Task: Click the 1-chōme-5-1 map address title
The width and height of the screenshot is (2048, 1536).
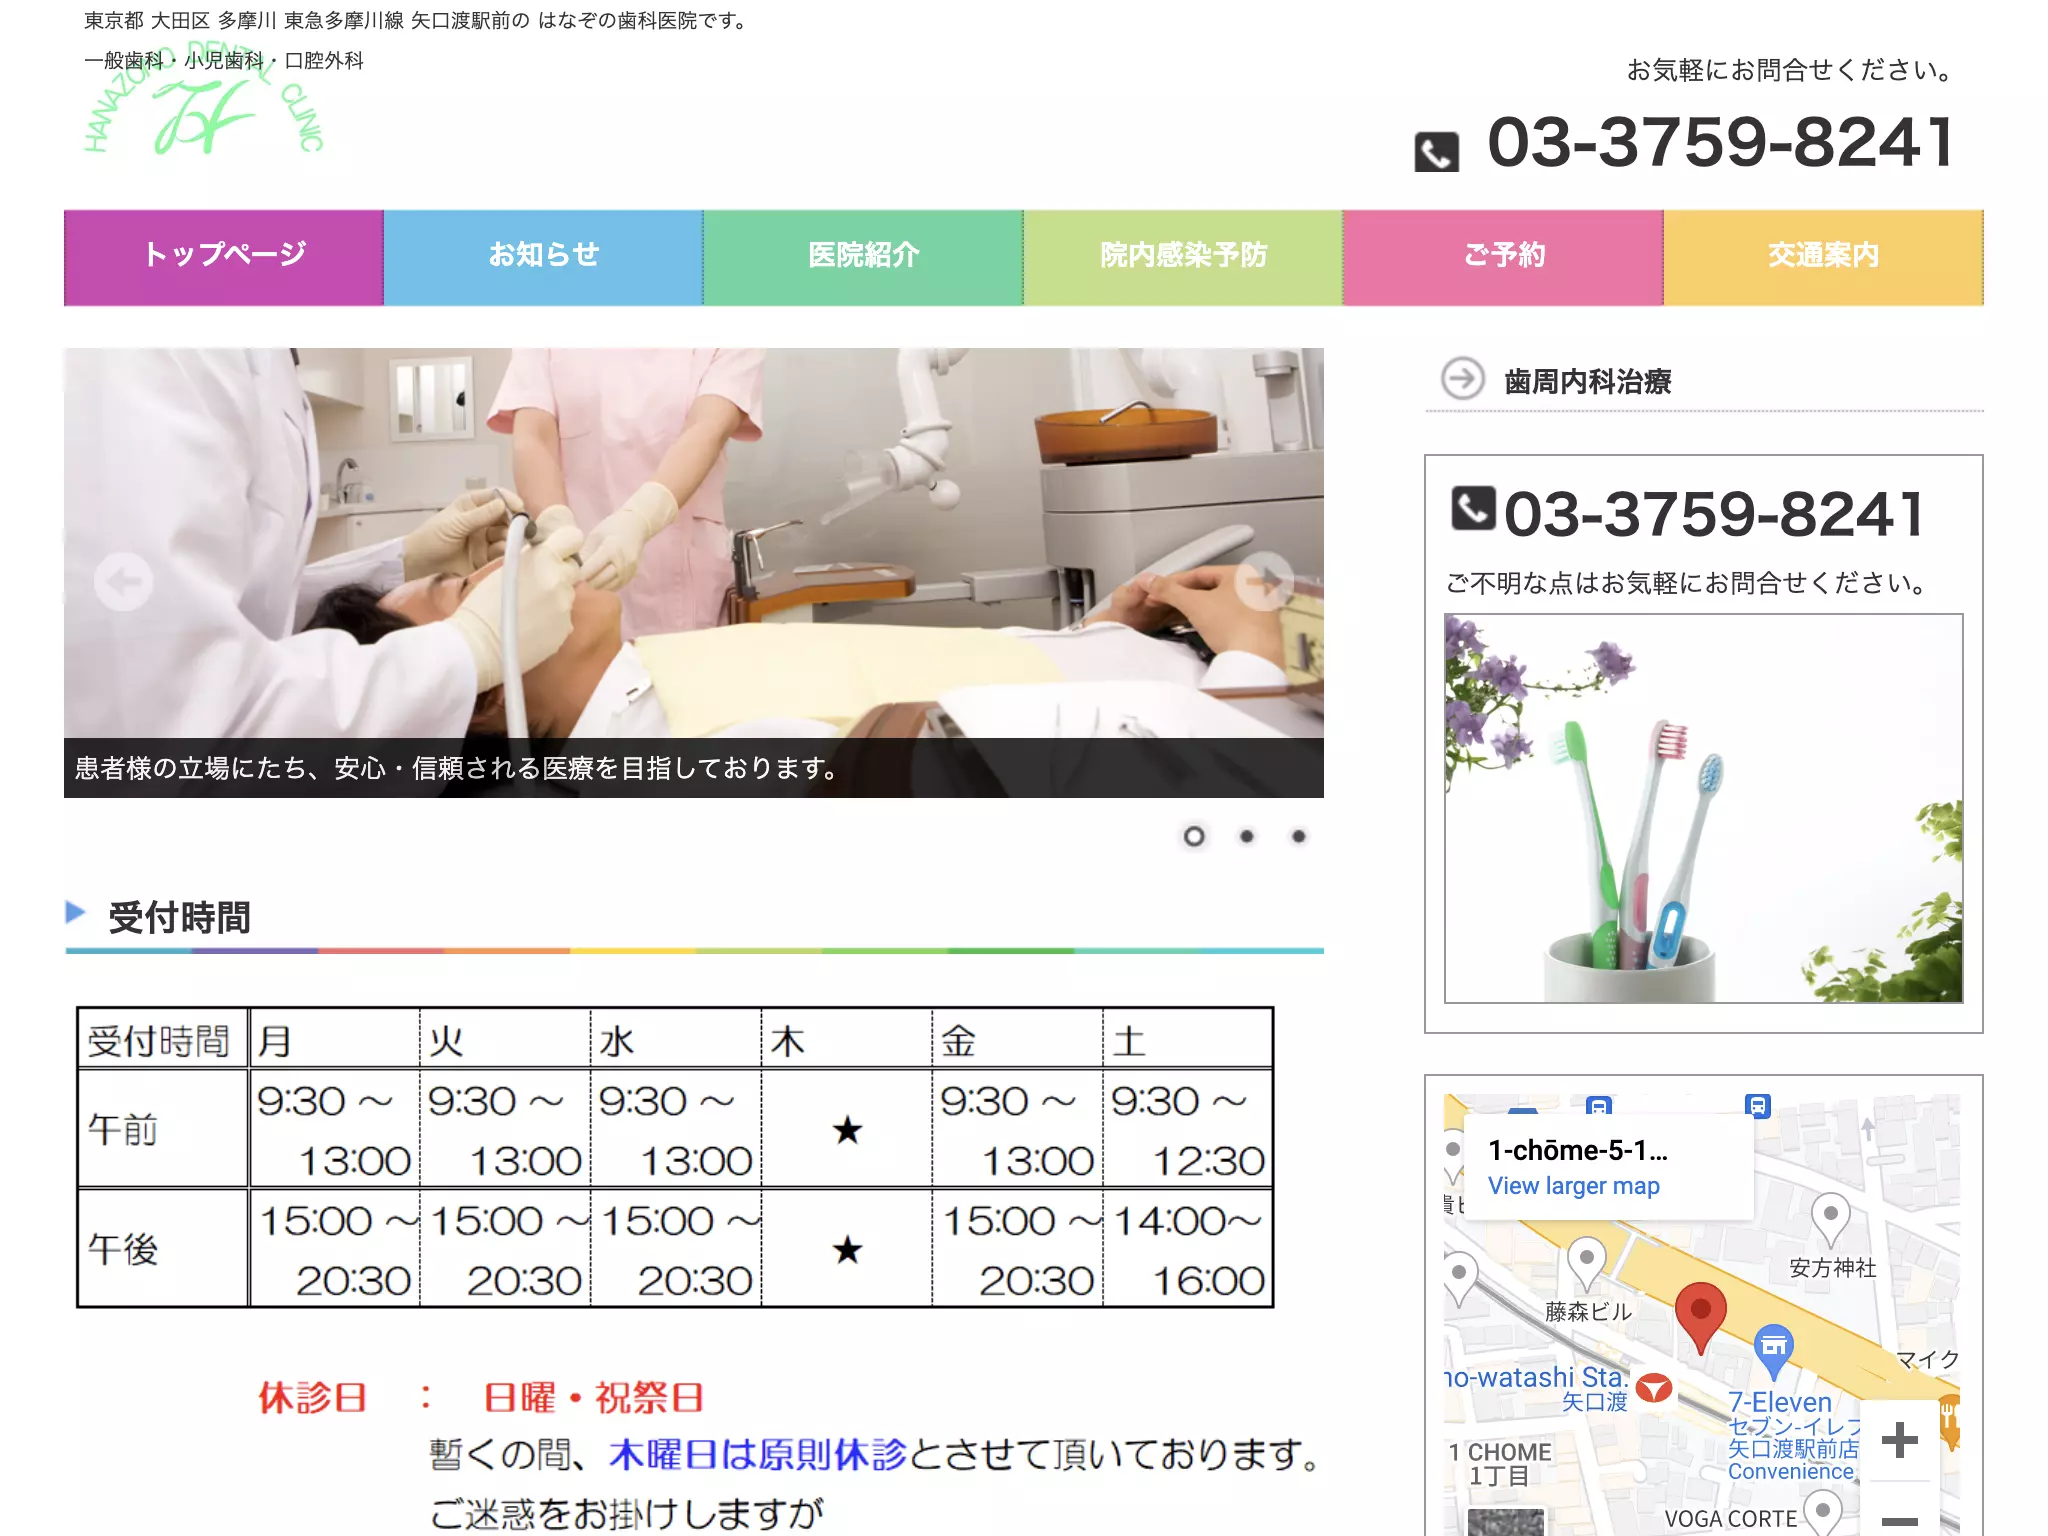Action: tap(1577, 1150)
